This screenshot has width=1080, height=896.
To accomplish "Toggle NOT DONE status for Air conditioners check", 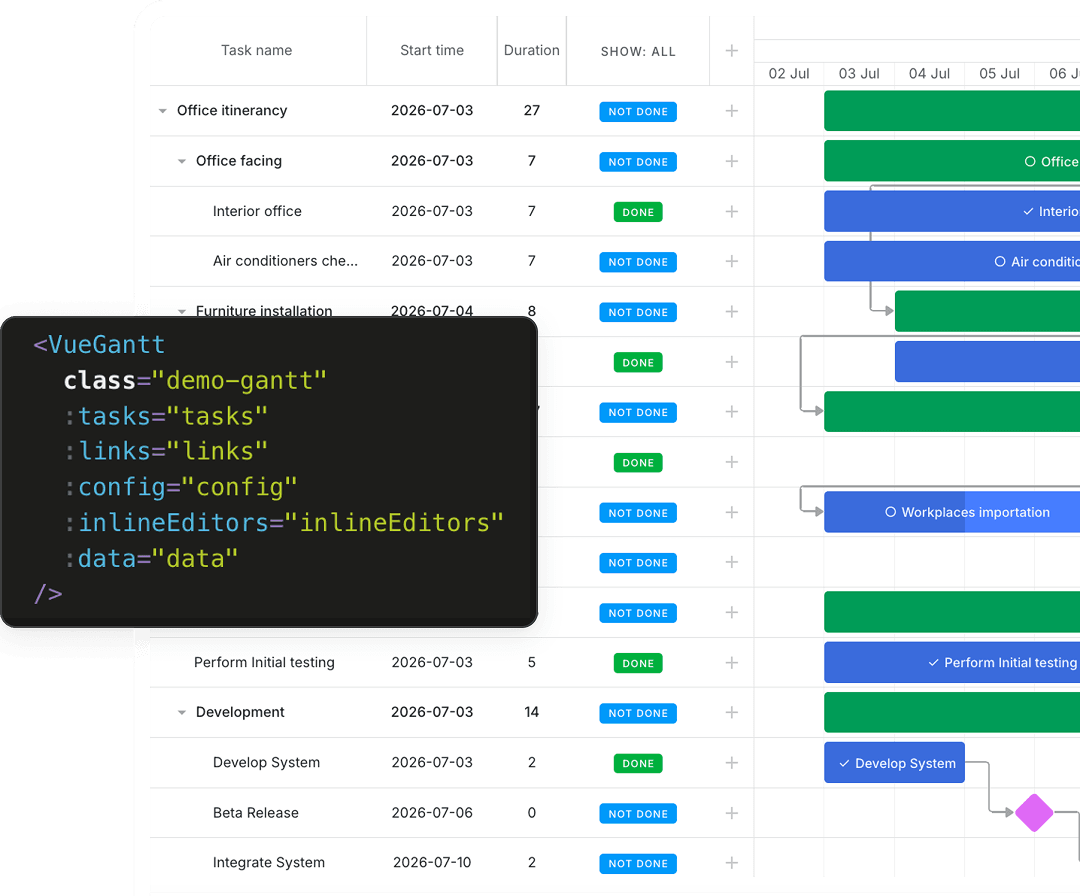I will (638, 262).
